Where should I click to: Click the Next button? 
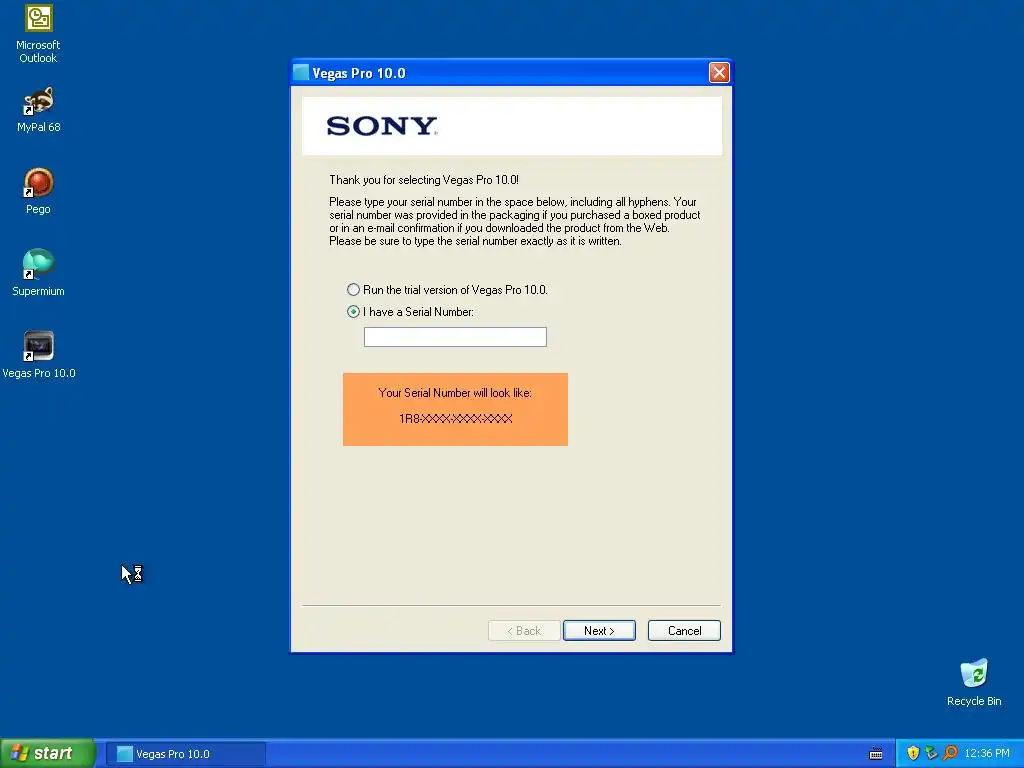click(x=599, y=630)
